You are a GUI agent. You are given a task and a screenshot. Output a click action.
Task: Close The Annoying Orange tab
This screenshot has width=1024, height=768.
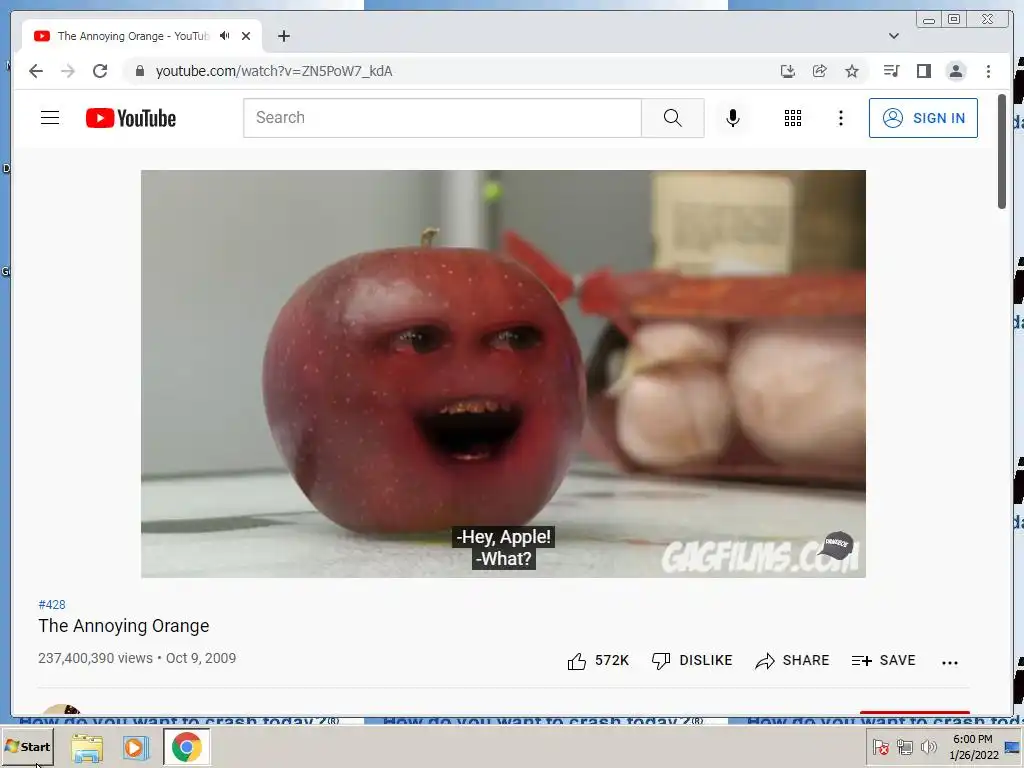coord(246,36)
